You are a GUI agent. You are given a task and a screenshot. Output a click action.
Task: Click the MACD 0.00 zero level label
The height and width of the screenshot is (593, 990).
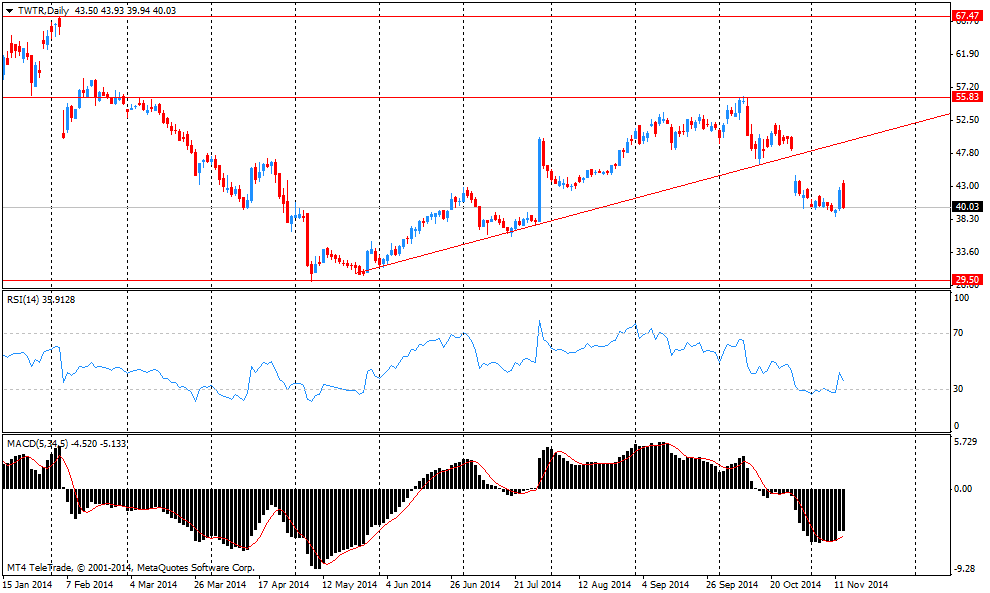(x=963, y=489)
